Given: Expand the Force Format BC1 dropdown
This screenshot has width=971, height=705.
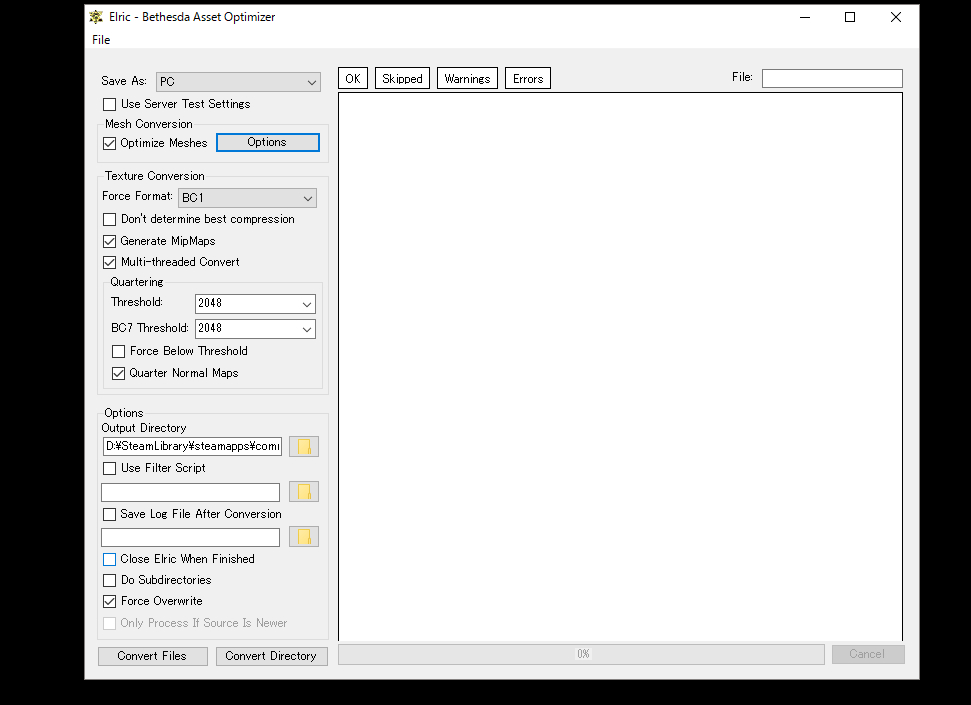Looking at the screenshot, I should 247,198.
